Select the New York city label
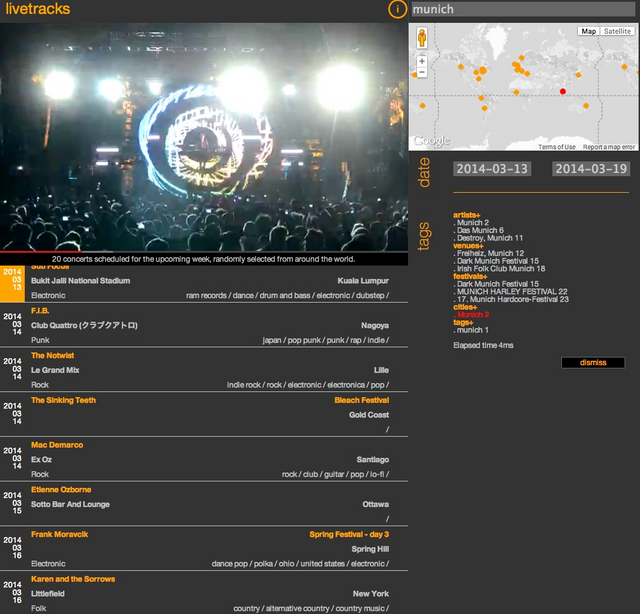This screenshot has height=614, width=640. pos(371,594)
